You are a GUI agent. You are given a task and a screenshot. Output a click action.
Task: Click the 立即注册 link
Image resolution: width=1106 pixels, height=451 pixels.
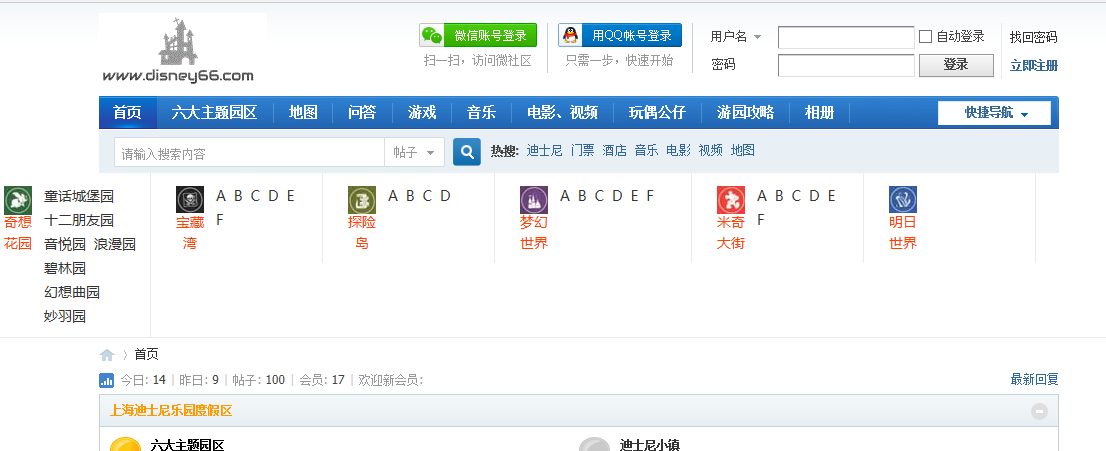(x=1033, y=66)
